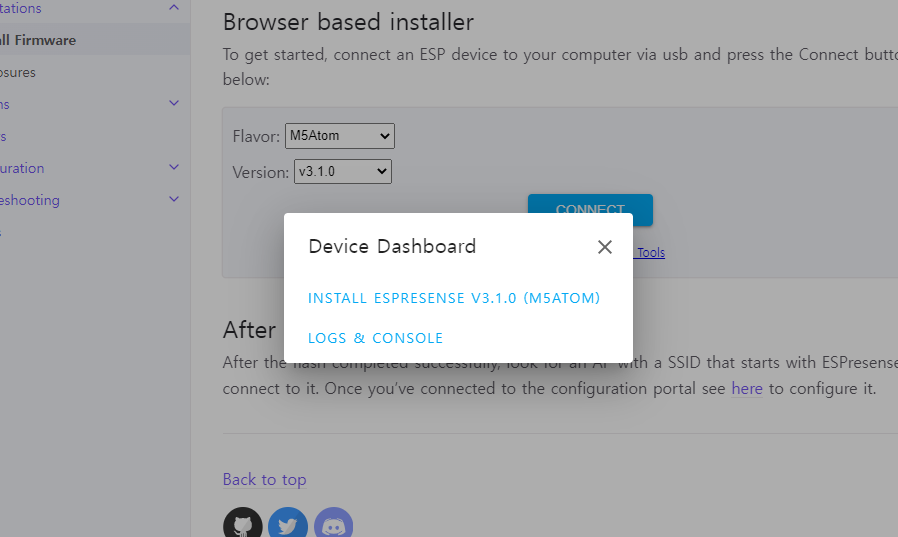Click the Connect button

pos(590,203)
